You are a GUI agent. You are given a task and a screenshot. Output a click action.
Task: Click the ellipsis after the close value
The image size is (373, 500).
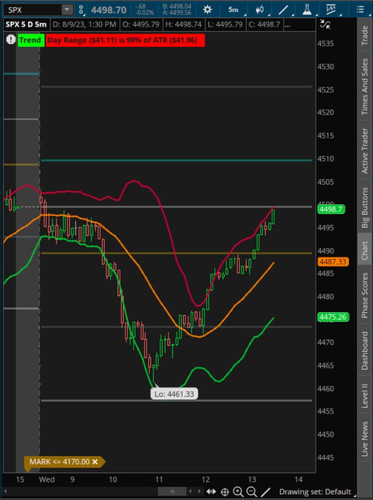(287, 25)
